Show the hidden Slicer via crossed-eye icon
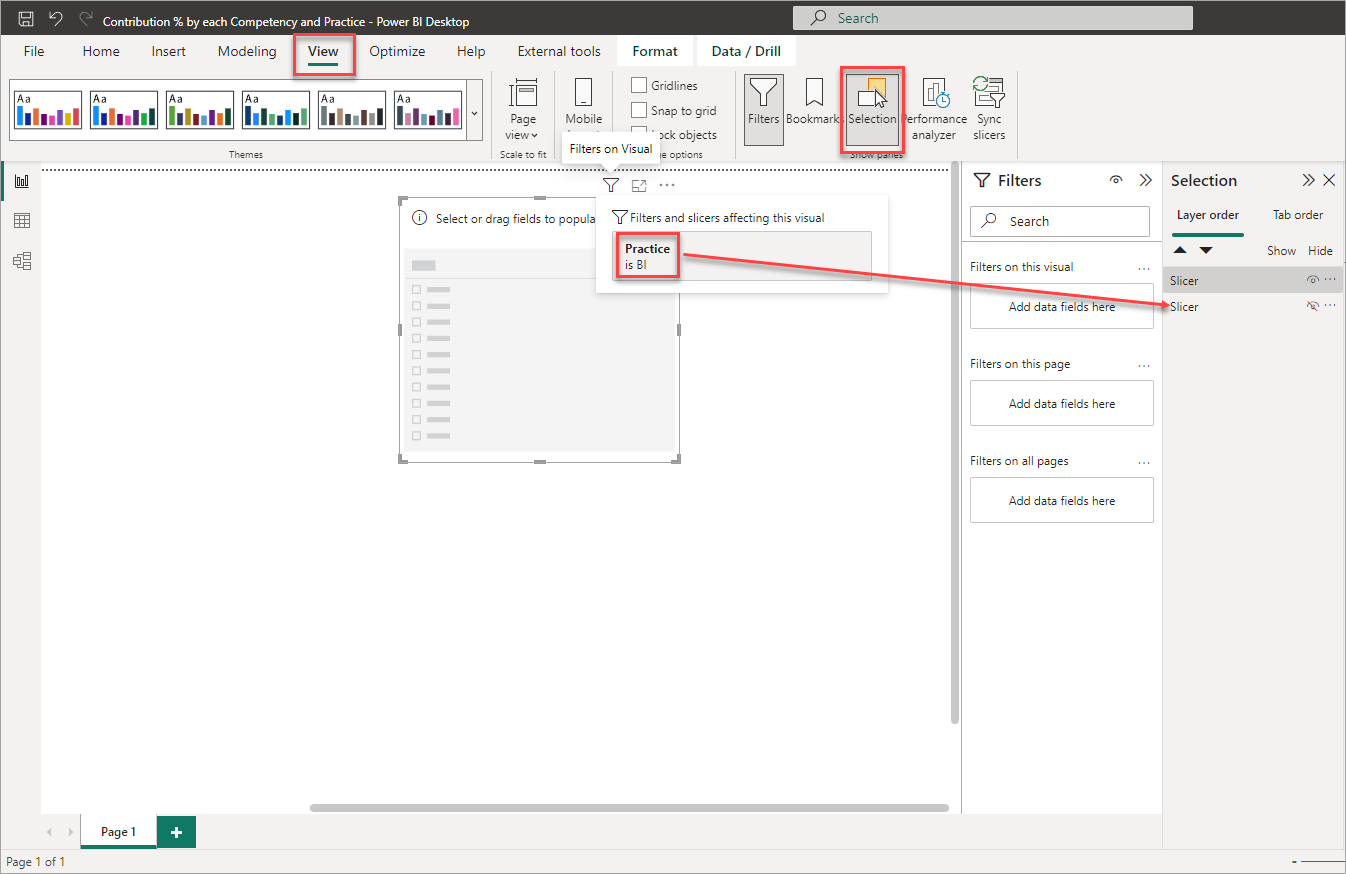The width and height of the screenshot is (1346, 874). click(1313, 306)
